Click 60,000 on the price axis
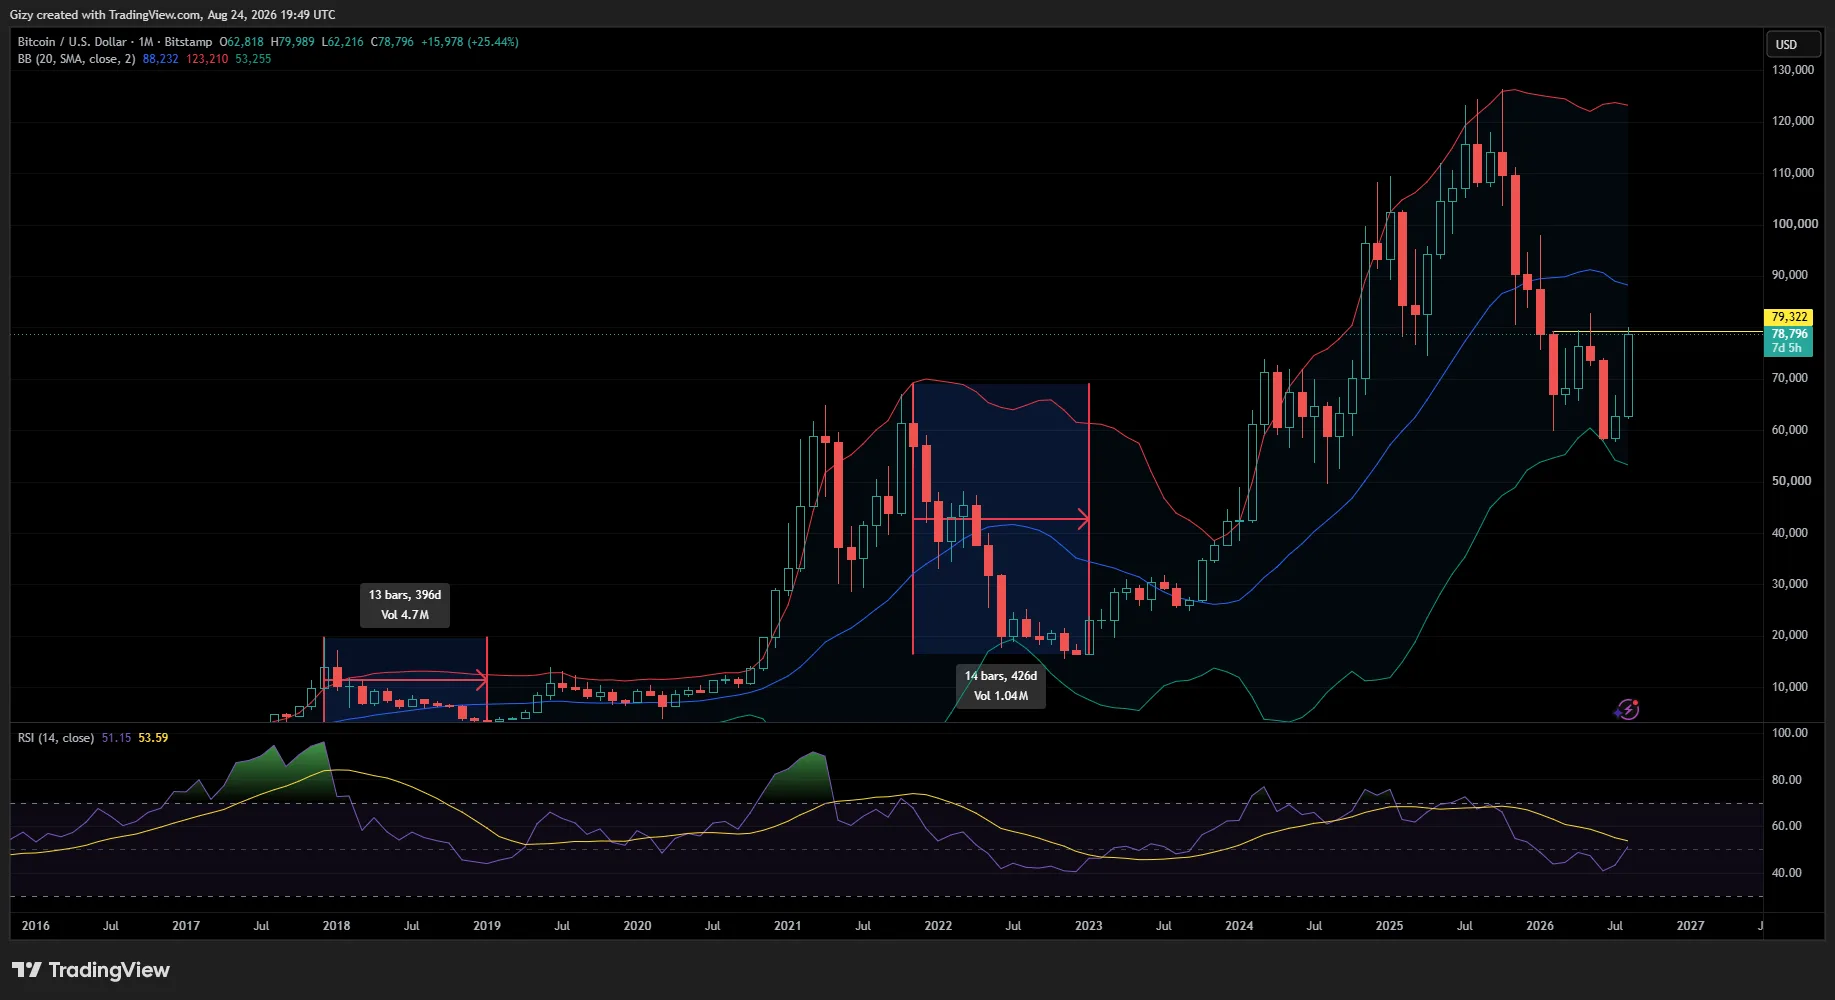This screenshot has height=1000, width=1835. coord(1790,430)
